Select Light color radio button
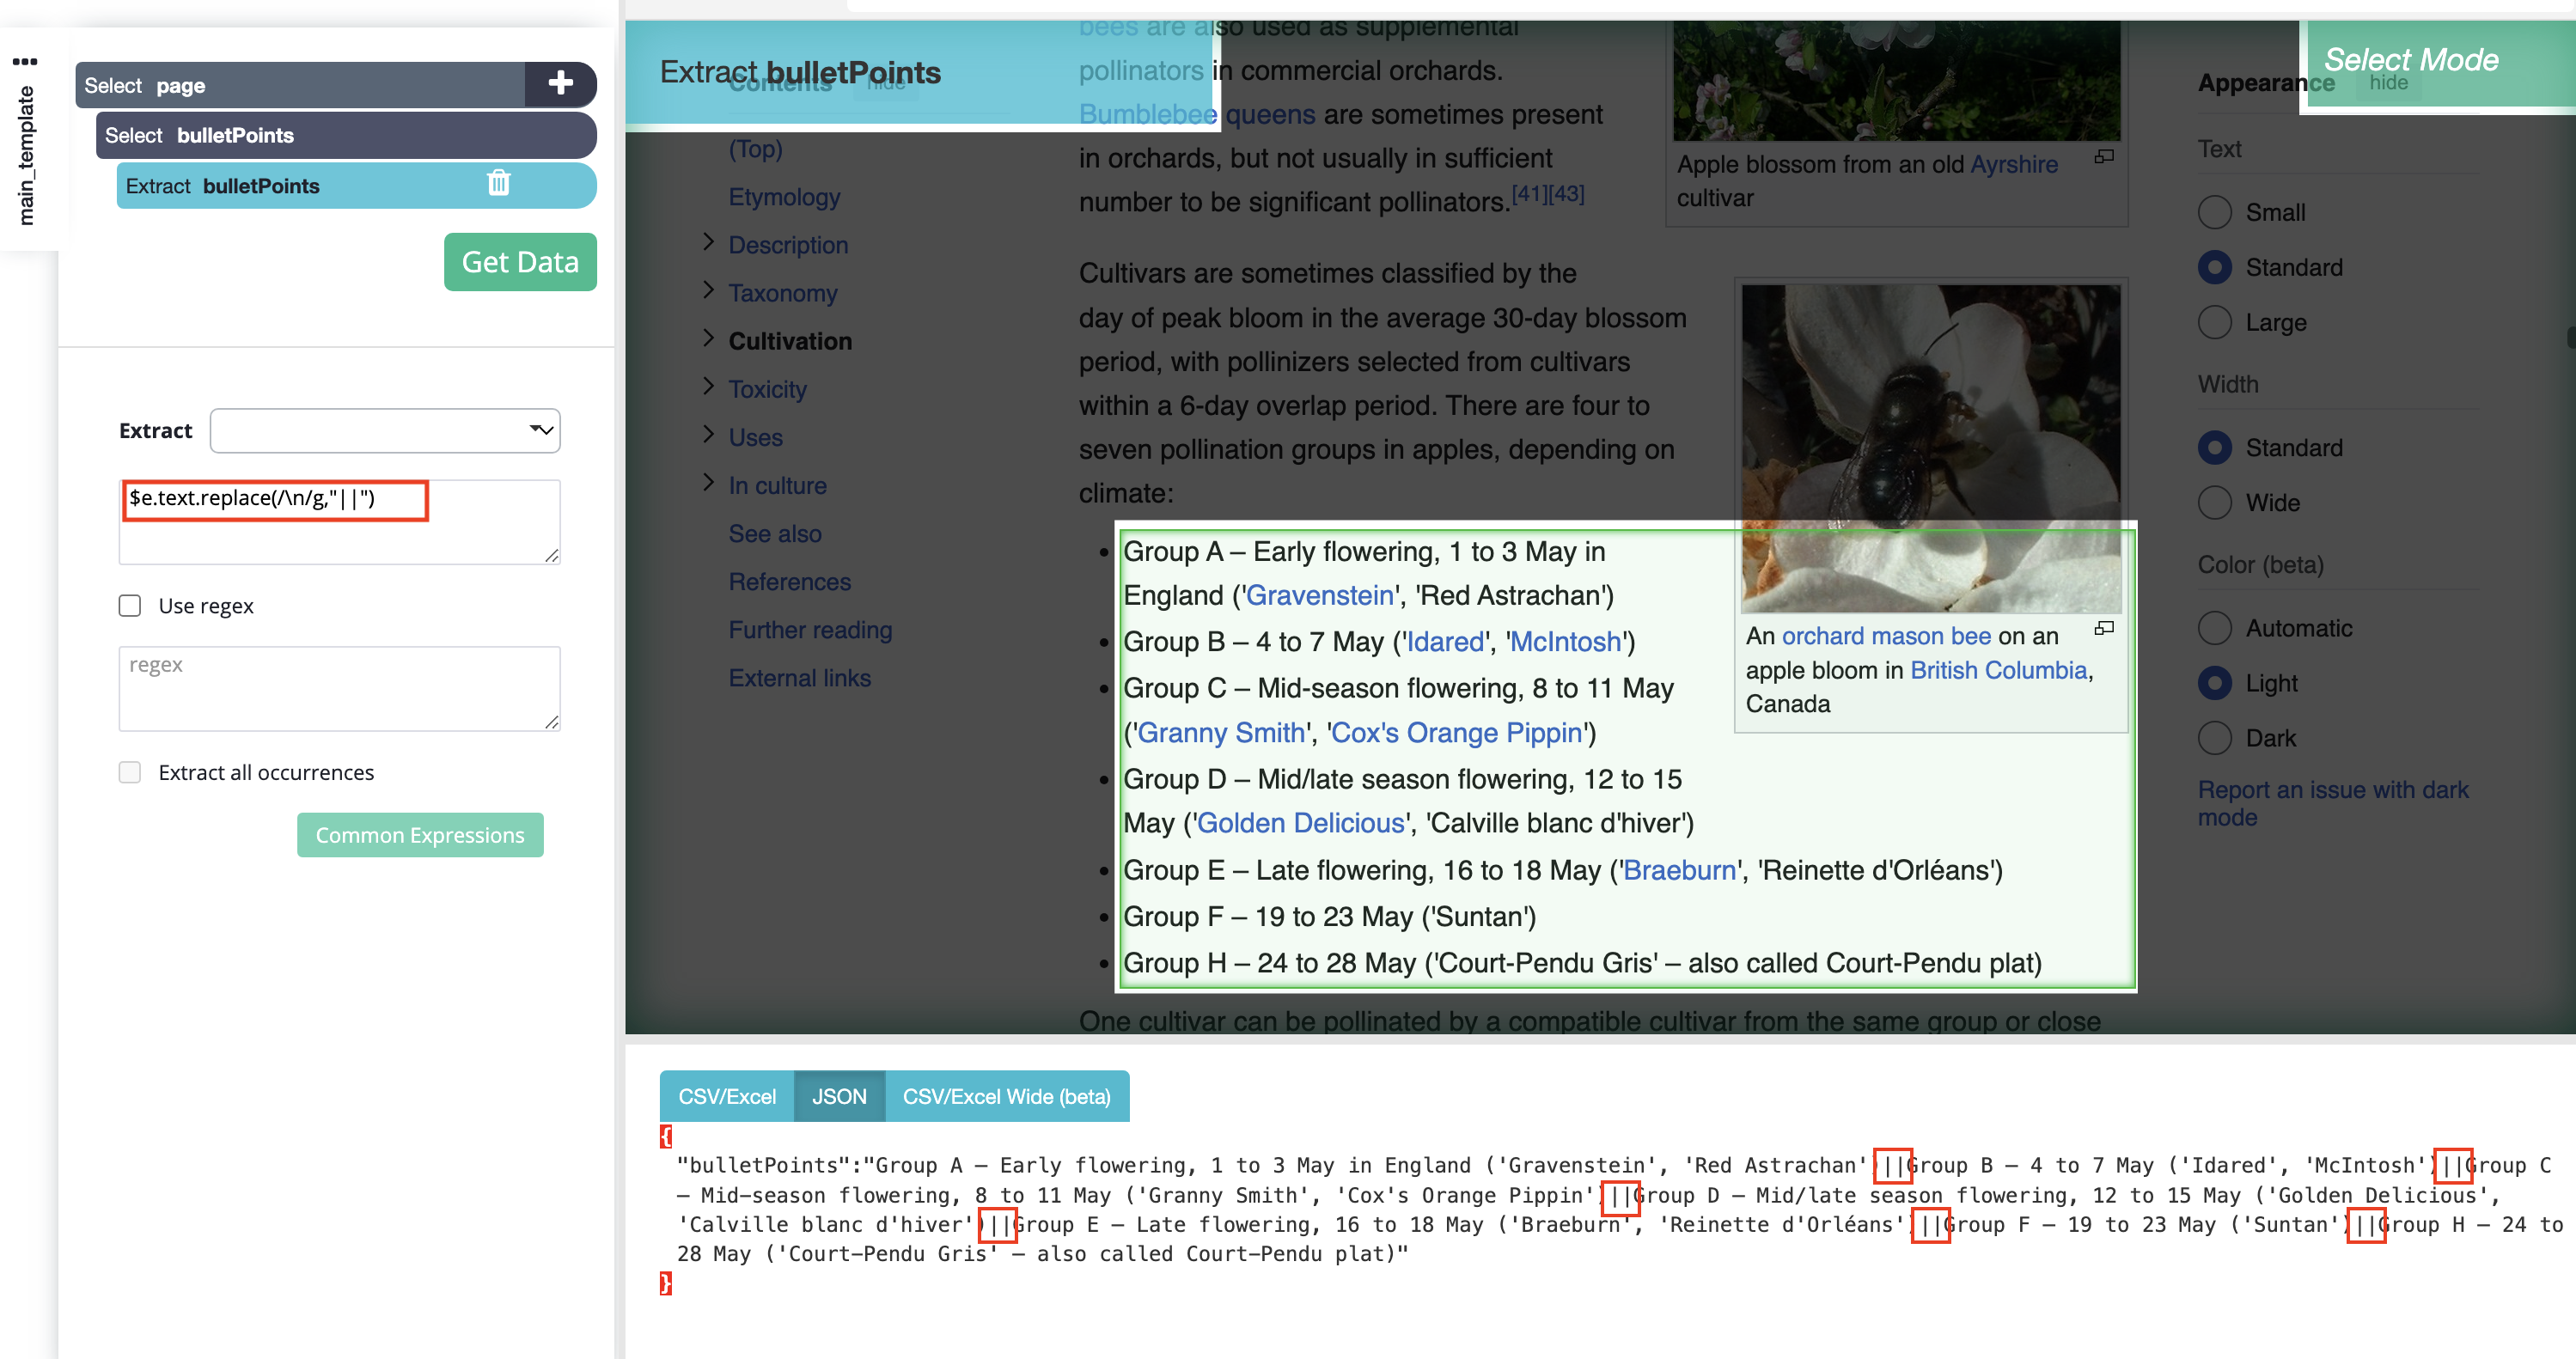This screenshot has width=2576, height=1359. 2215,683
